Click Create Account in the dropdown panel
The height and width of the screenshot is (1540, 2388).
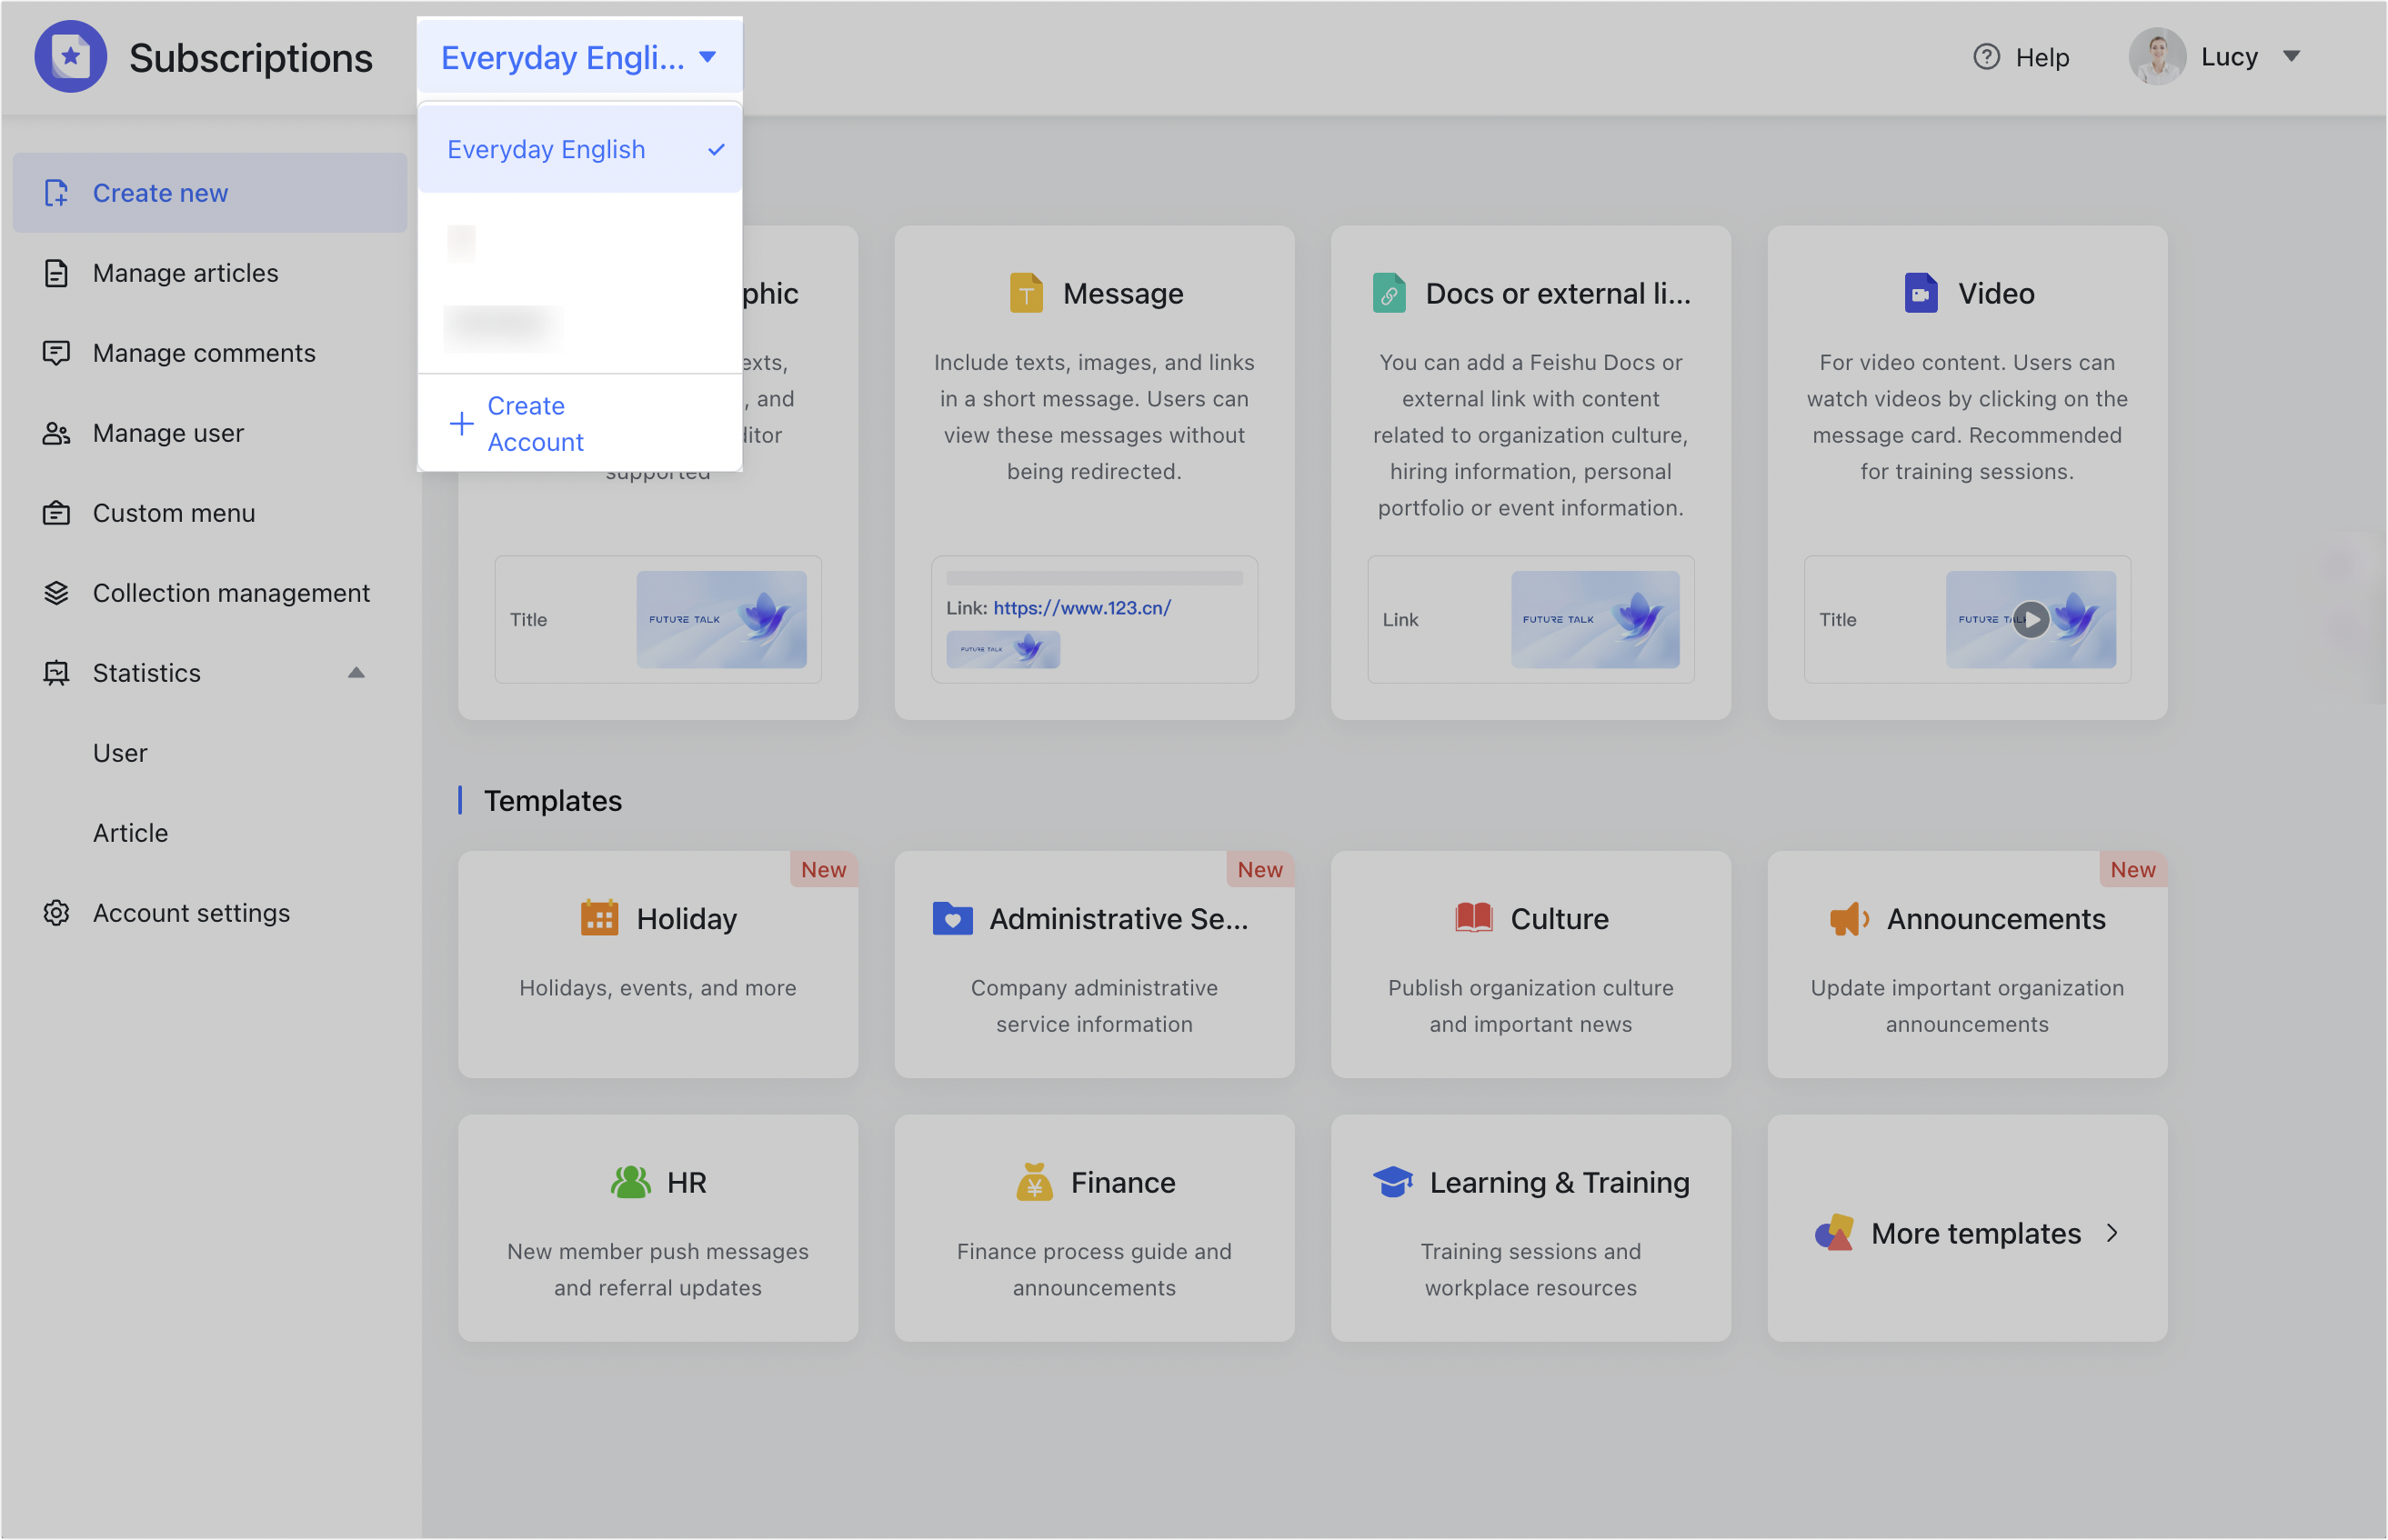click(536, 422)
